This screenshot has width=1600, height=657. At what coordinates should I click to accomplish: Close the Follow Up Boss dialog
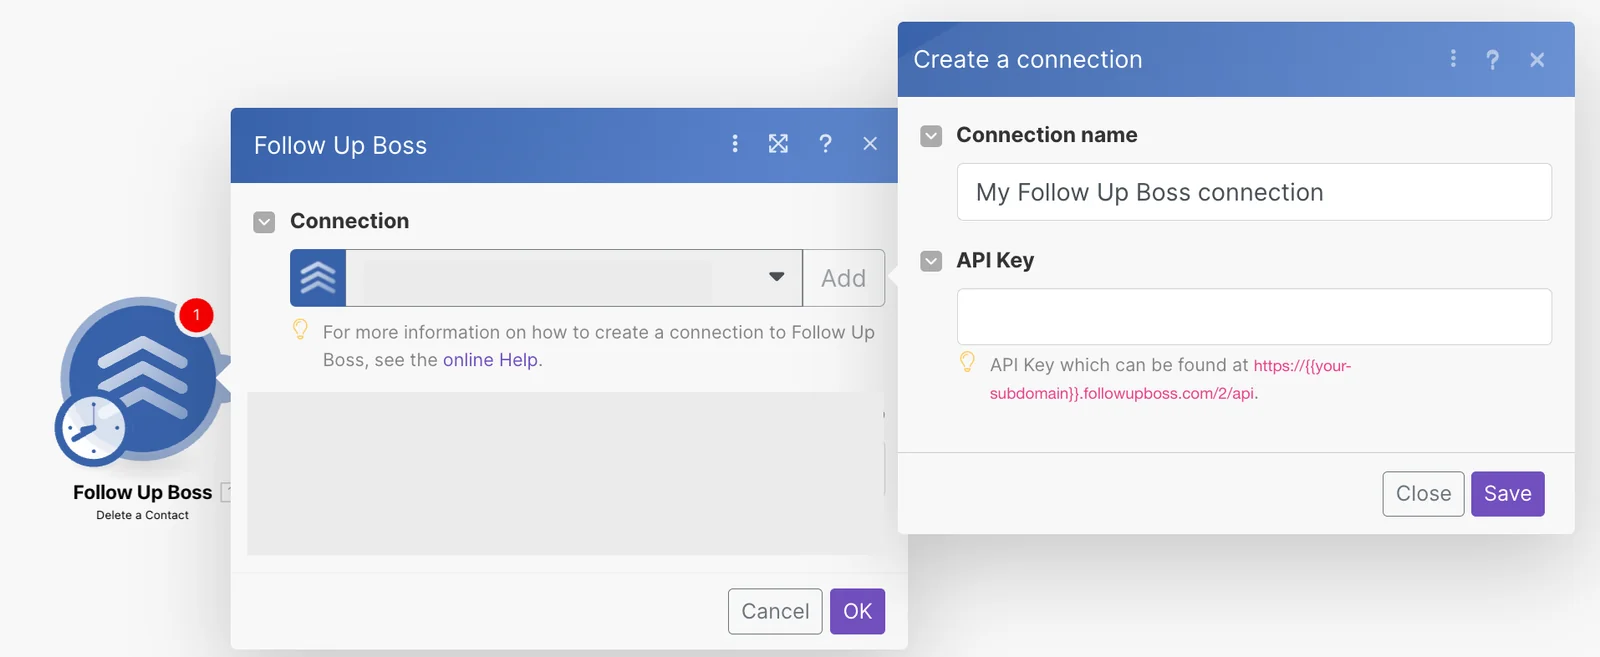[x=870, y=144]
